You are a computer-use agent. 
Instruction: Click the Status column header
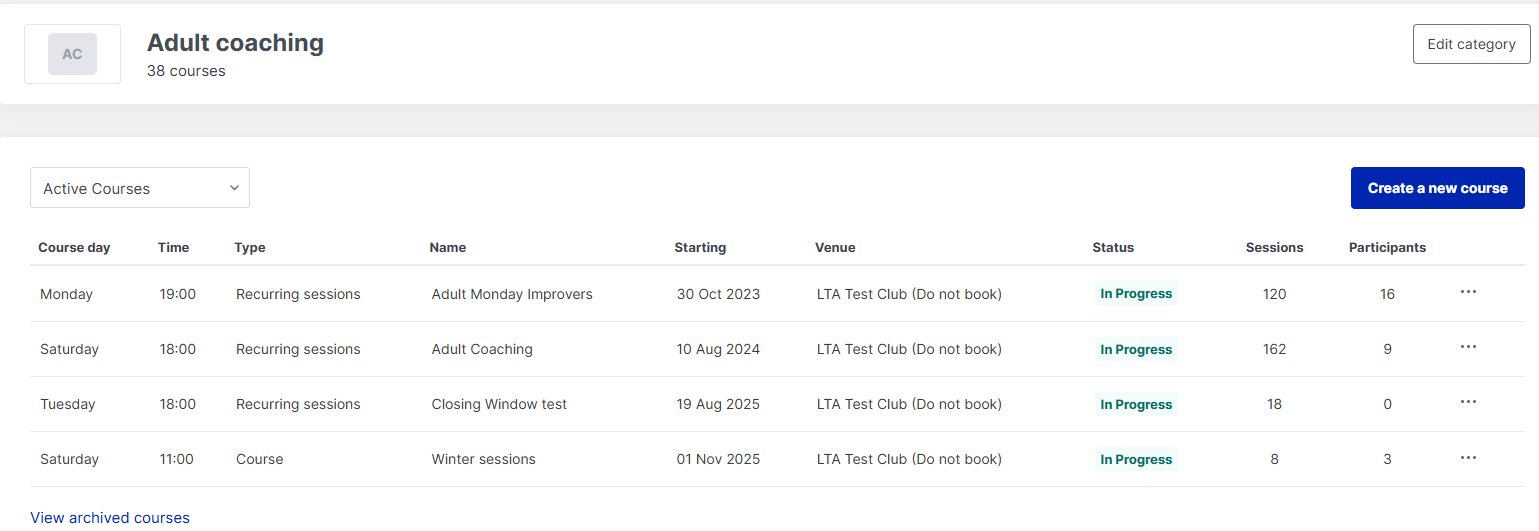coord(1113,247)
